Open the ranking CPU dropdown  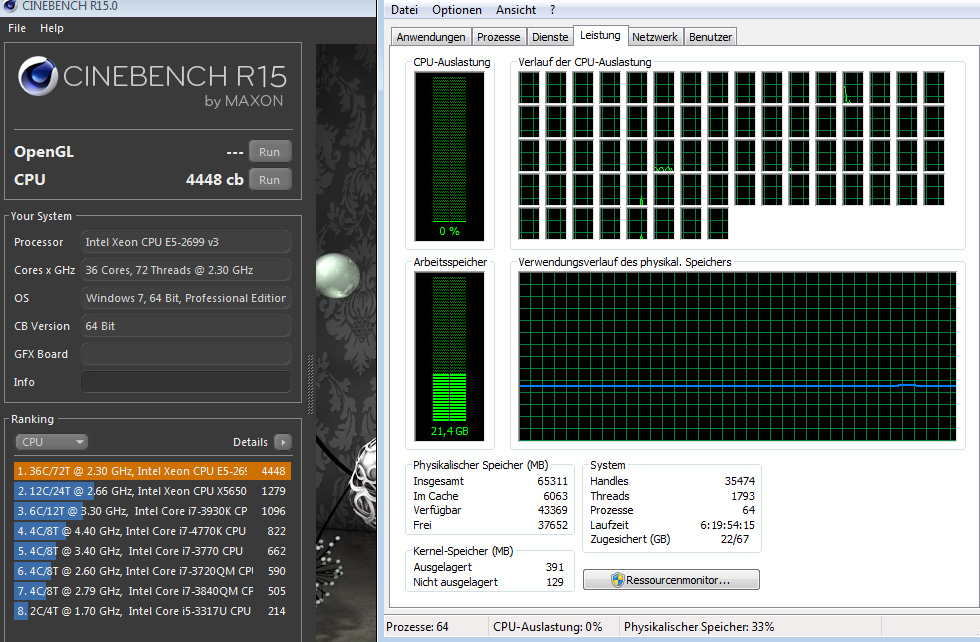(51, 442)
